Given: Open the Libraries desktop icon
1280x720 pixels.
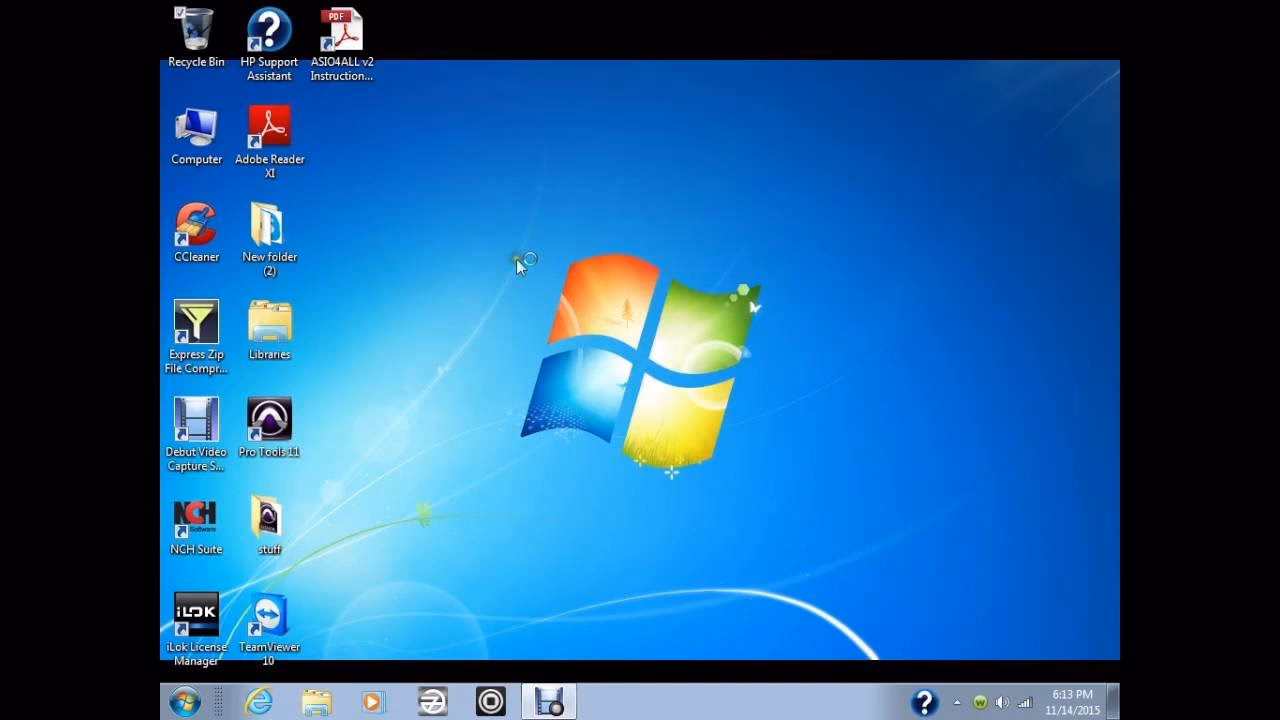Looking at the screenshot, I should (x=269, y=330).
